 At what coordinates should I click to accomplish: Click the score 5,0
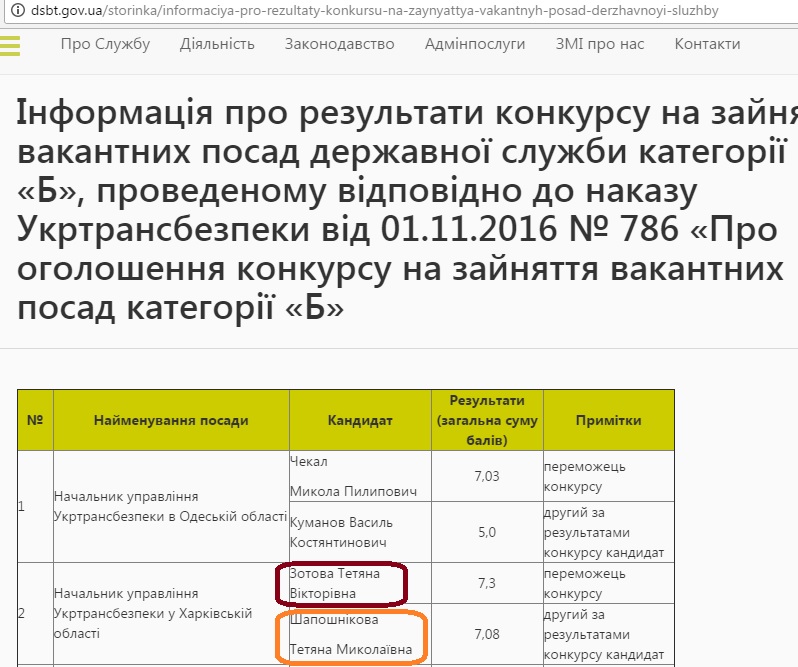(x=487, y=532)
